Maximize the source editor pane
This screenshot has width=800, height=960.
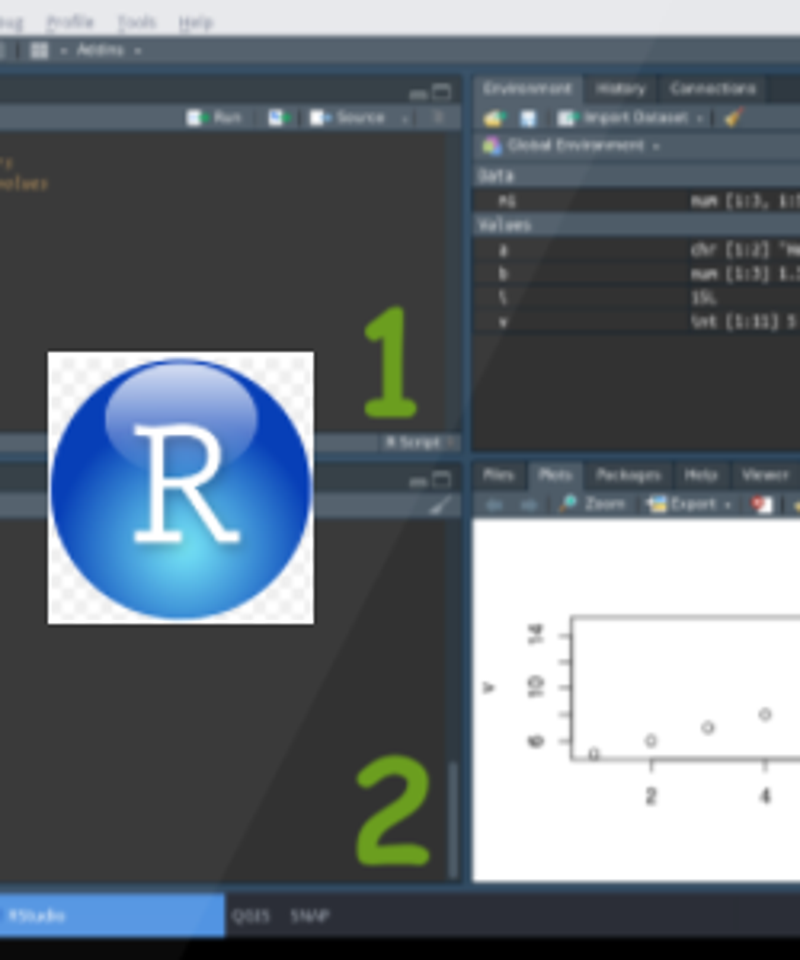pyautogui.click(x=441, y=93)
